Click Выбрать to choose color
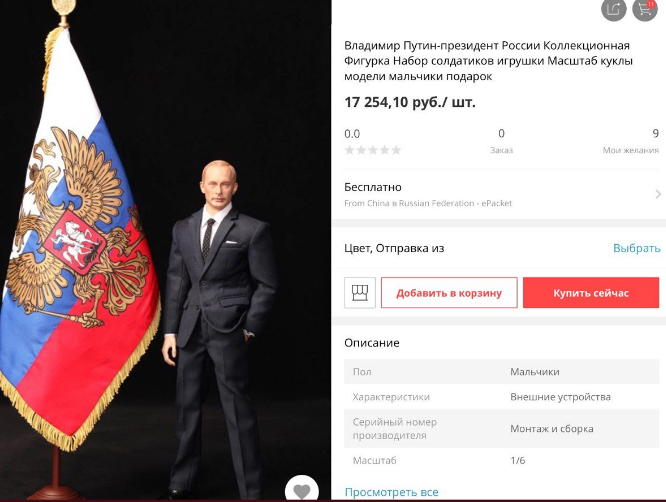This screenshot has height=502, width=666. pos(637,248)
